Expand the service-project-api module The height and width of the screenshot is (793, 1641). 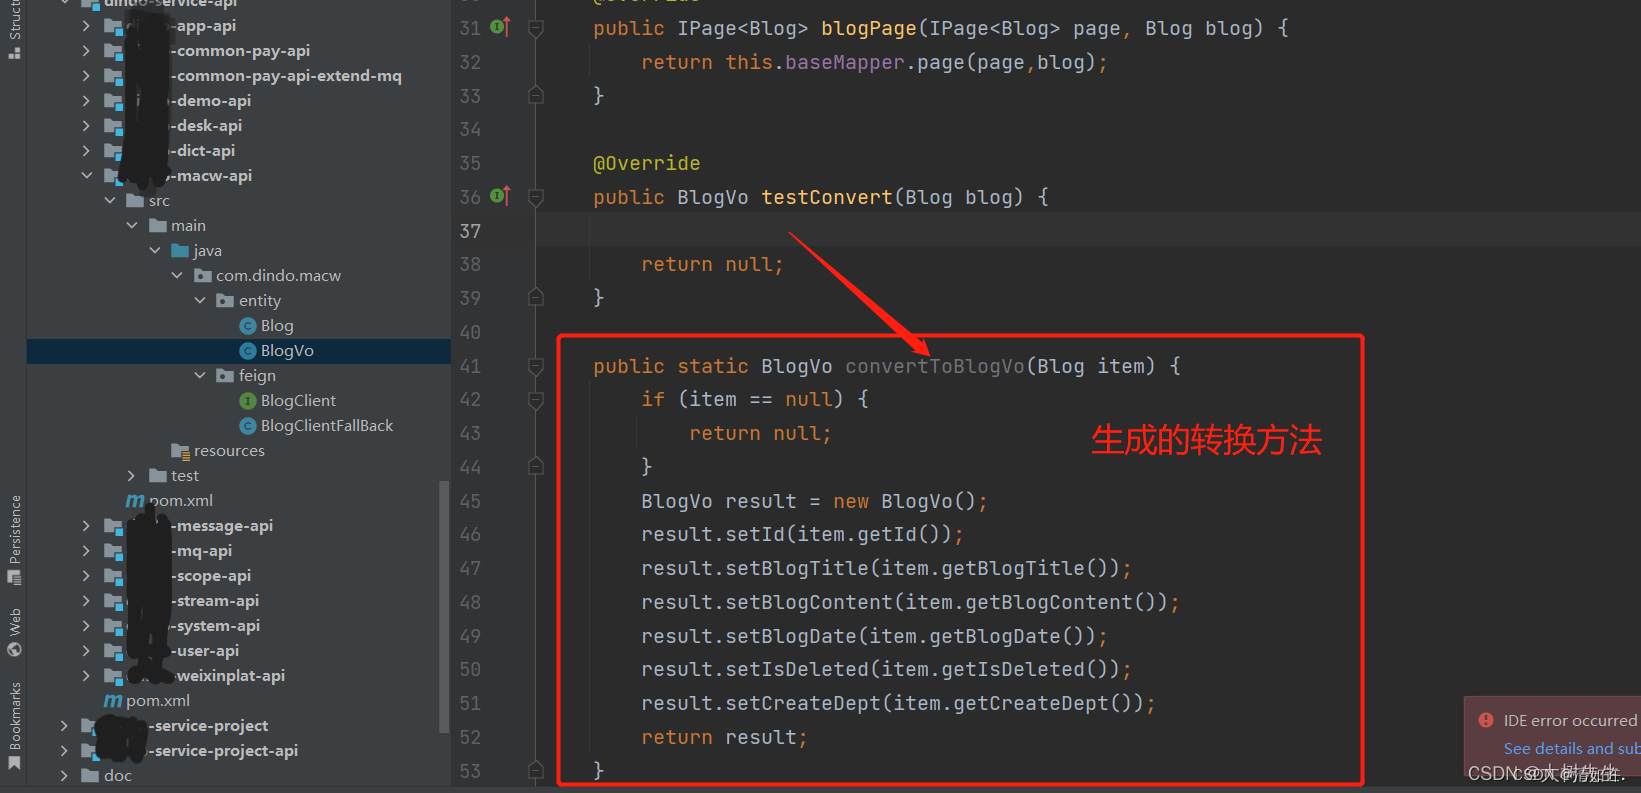click(x=64, y=751)
